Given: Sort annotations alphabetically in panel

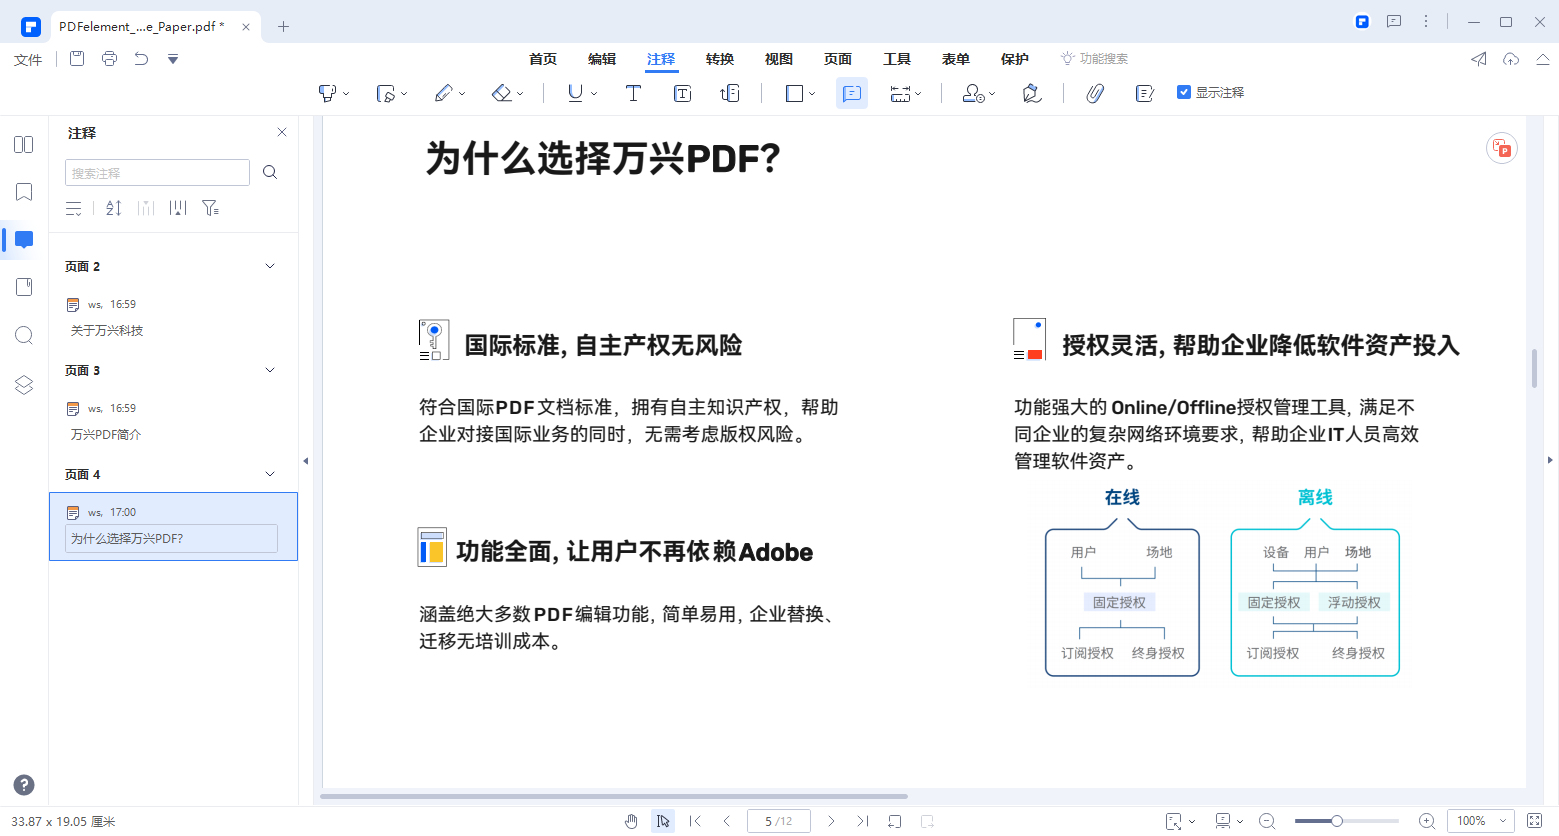Looking at the screenshot, I should [114, 208].
